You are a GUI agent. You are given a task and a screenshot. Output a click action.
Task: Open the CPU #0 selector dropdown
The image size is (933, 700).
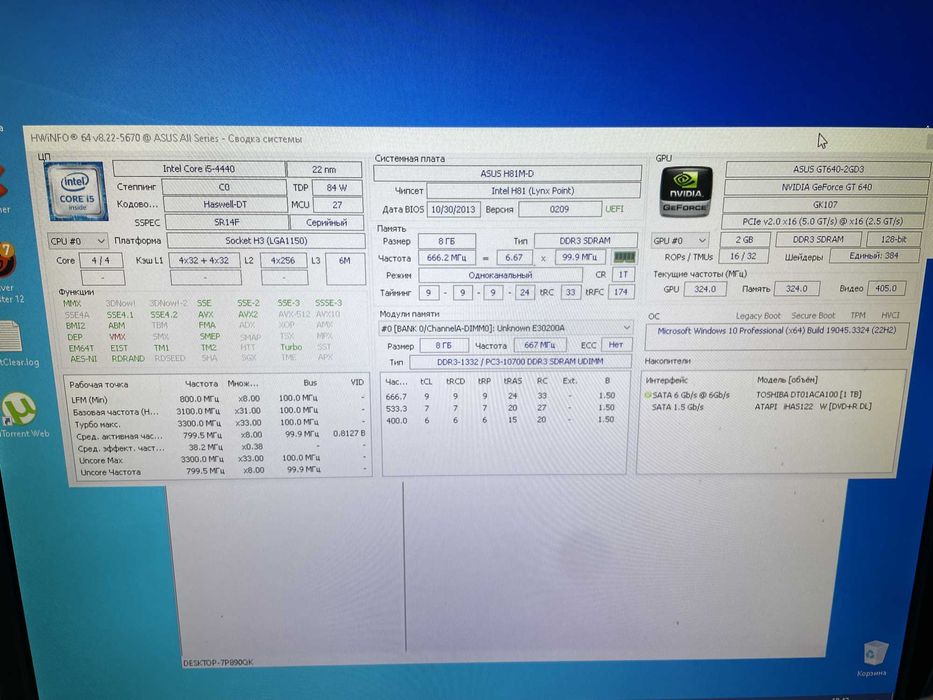tap(77, 241)
